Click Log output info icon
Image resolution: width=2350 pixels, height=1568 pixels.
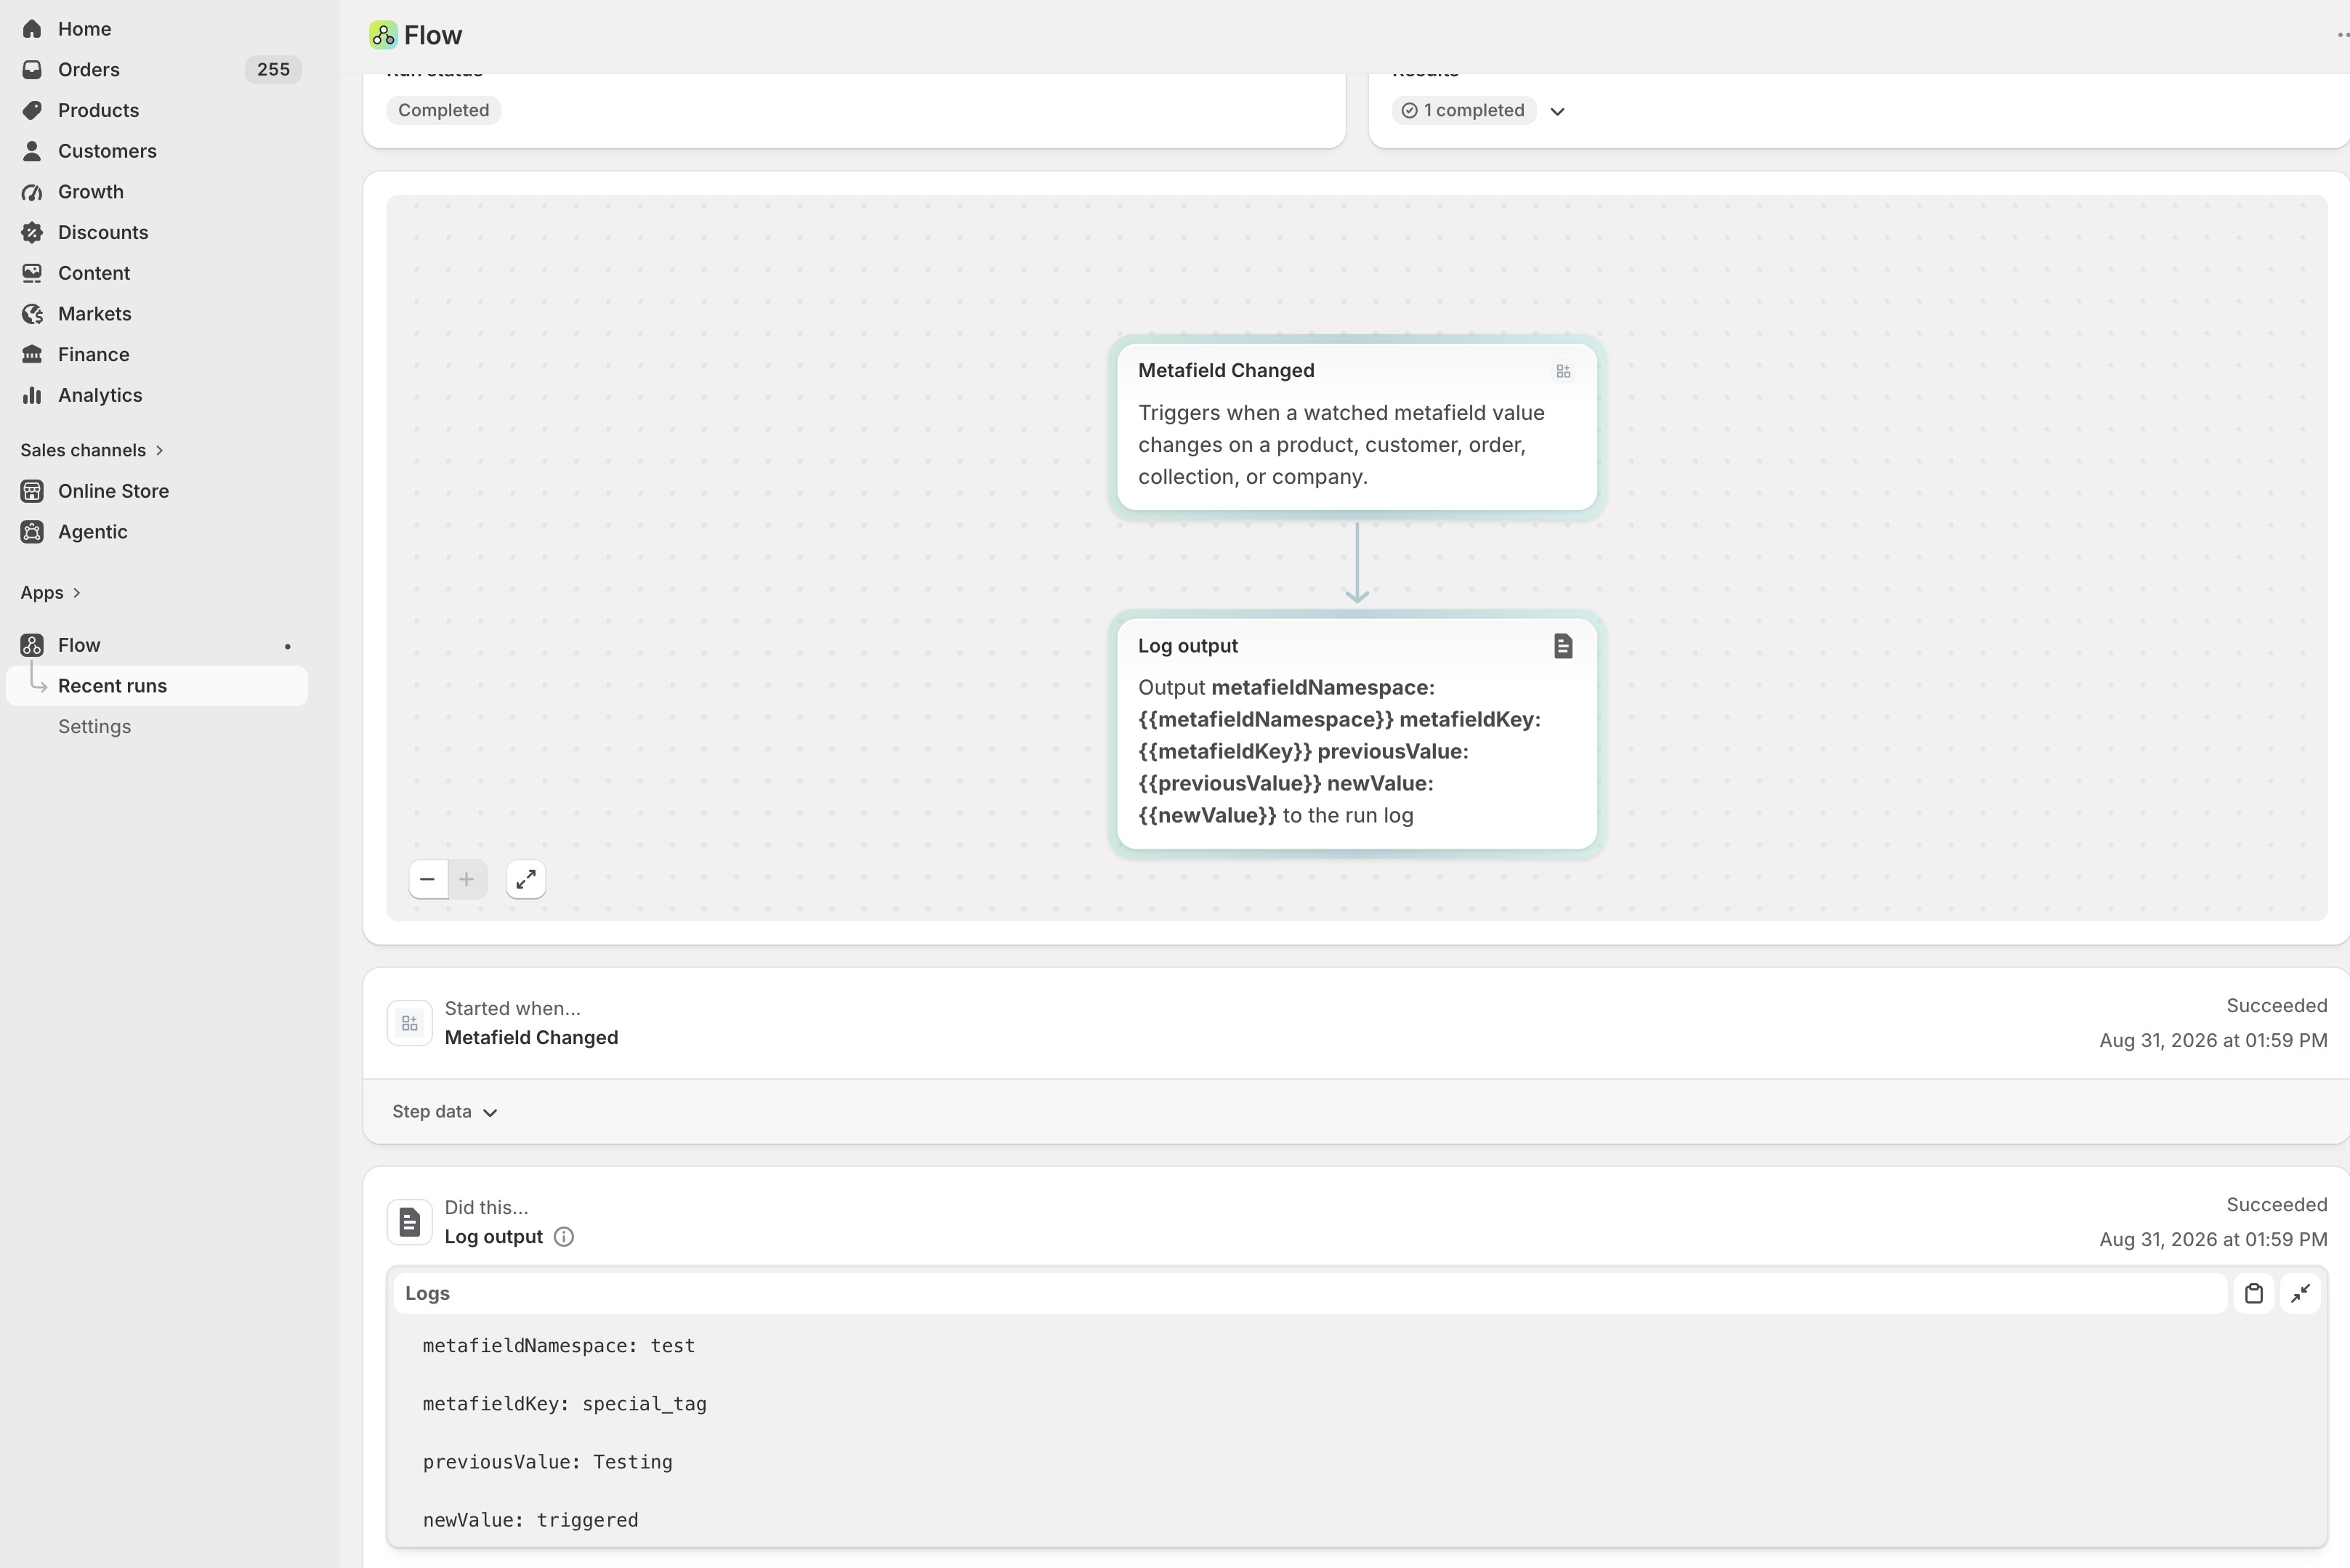coord(564,1237)
